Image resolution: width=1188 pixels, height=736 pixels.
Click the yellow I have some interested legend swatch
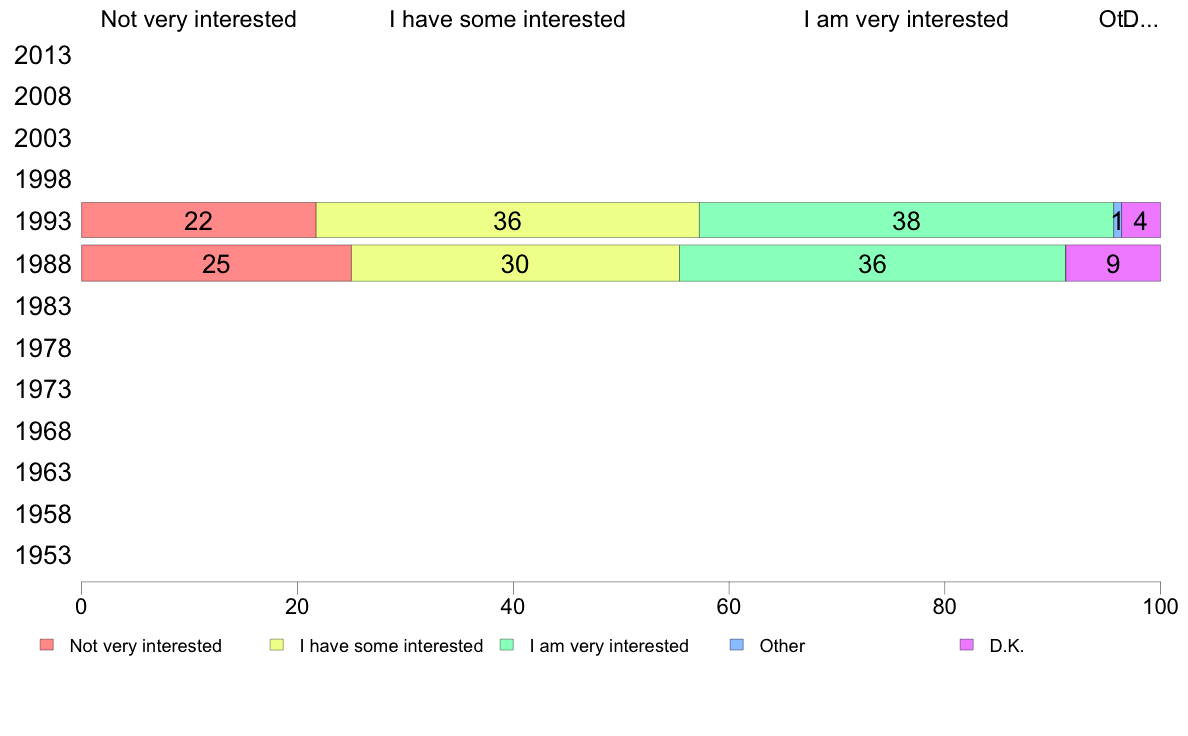click(x=277, y=645)
